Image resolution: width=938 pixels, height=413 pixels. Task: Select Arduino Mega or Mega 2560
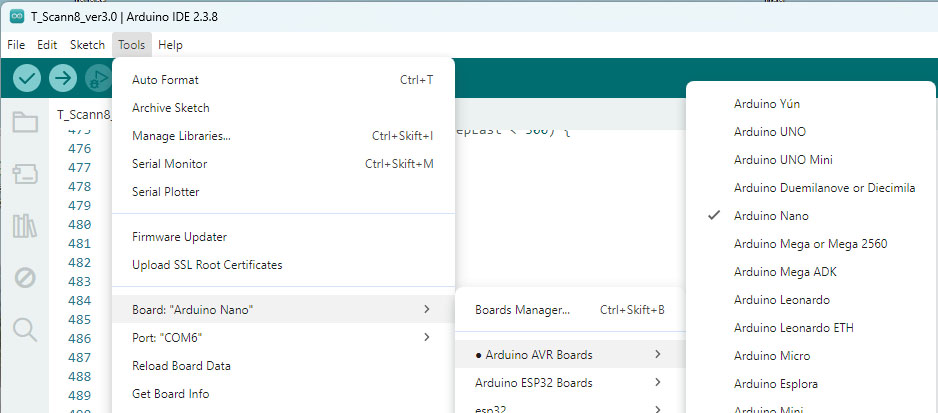pyautogui.click(x=811, y=244)
